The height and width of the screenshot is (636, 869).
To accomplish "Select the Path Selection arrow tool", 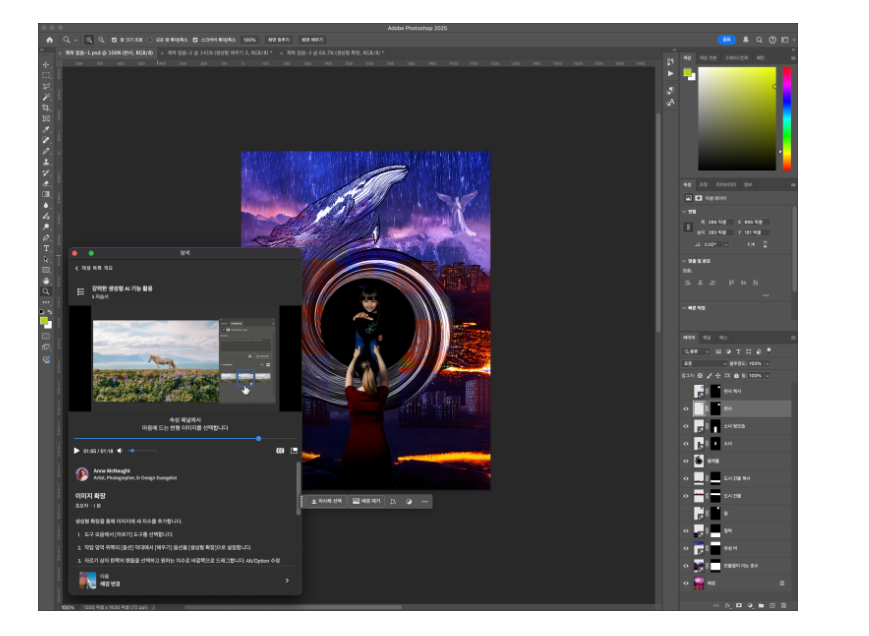I will click(46, 259).
